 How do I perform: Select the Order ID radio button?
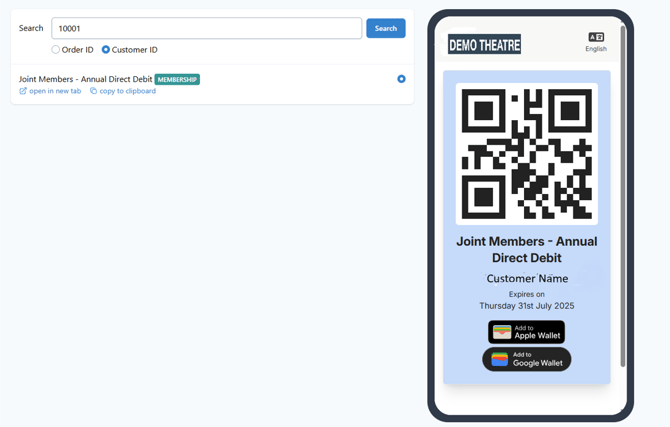point(56,49)
